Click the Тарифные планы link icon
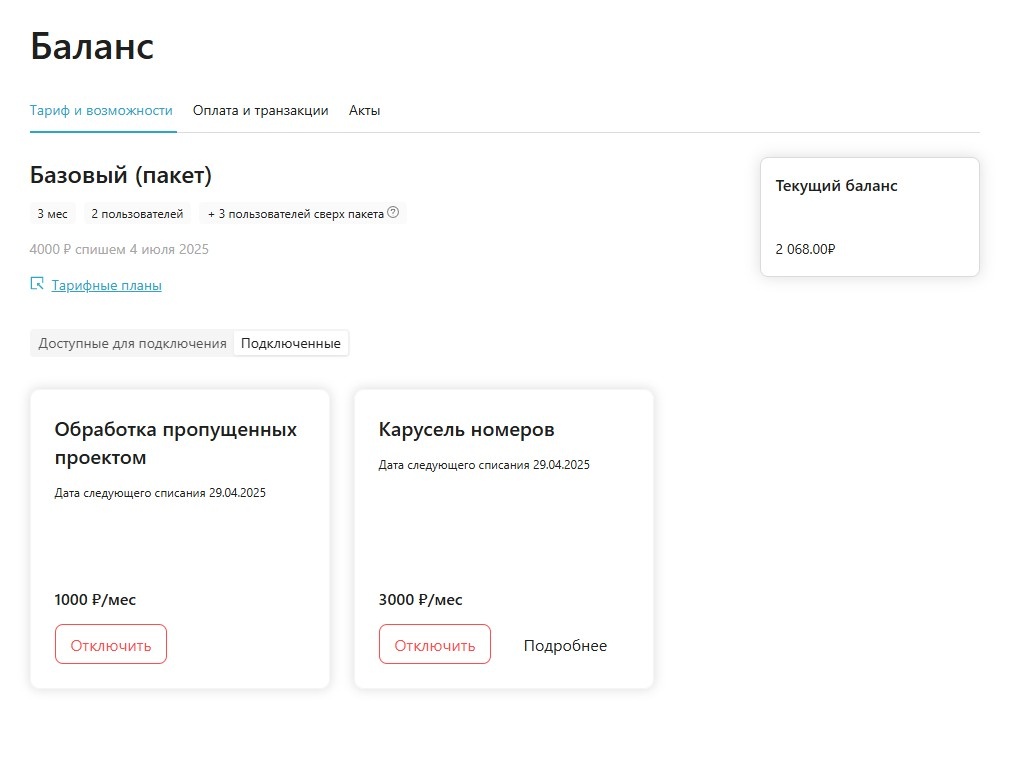1021x763 pixels. pyautogui.click(x=35, y=285)
